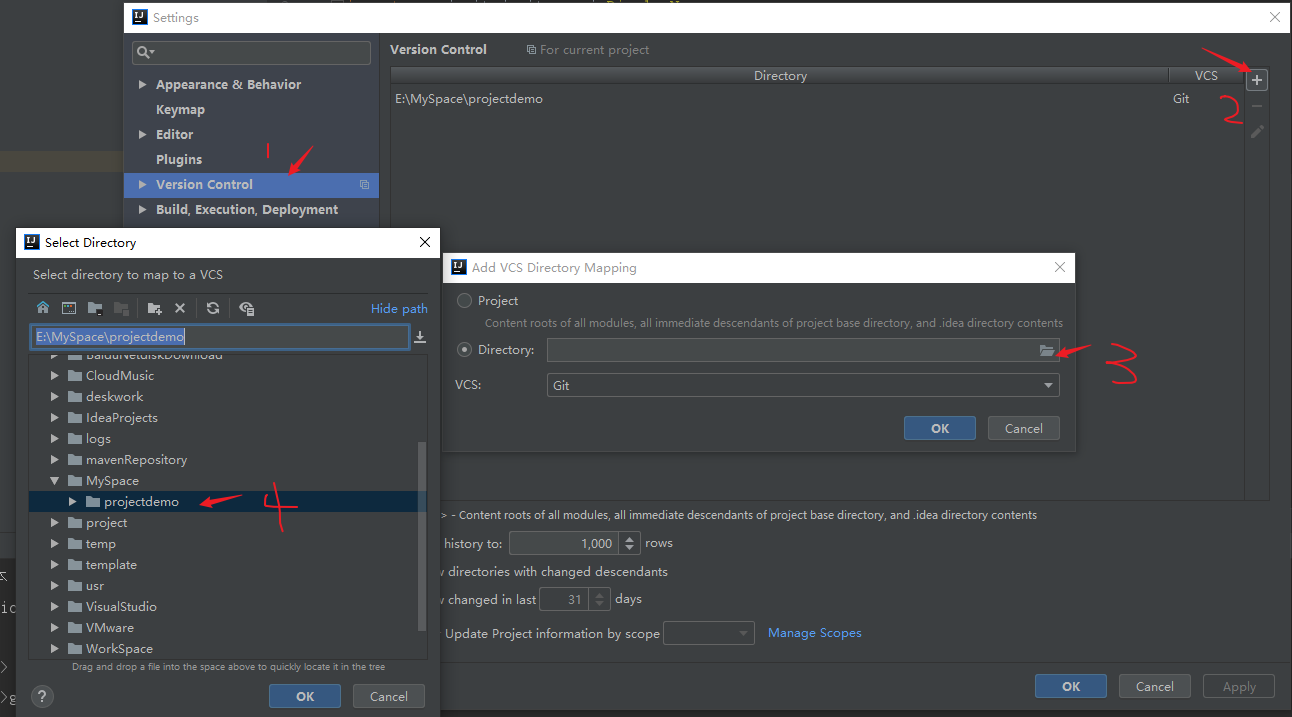Click the remove mapping minus icon
This screenshot has width=1292, height=717.
(x=1257, y=106)
